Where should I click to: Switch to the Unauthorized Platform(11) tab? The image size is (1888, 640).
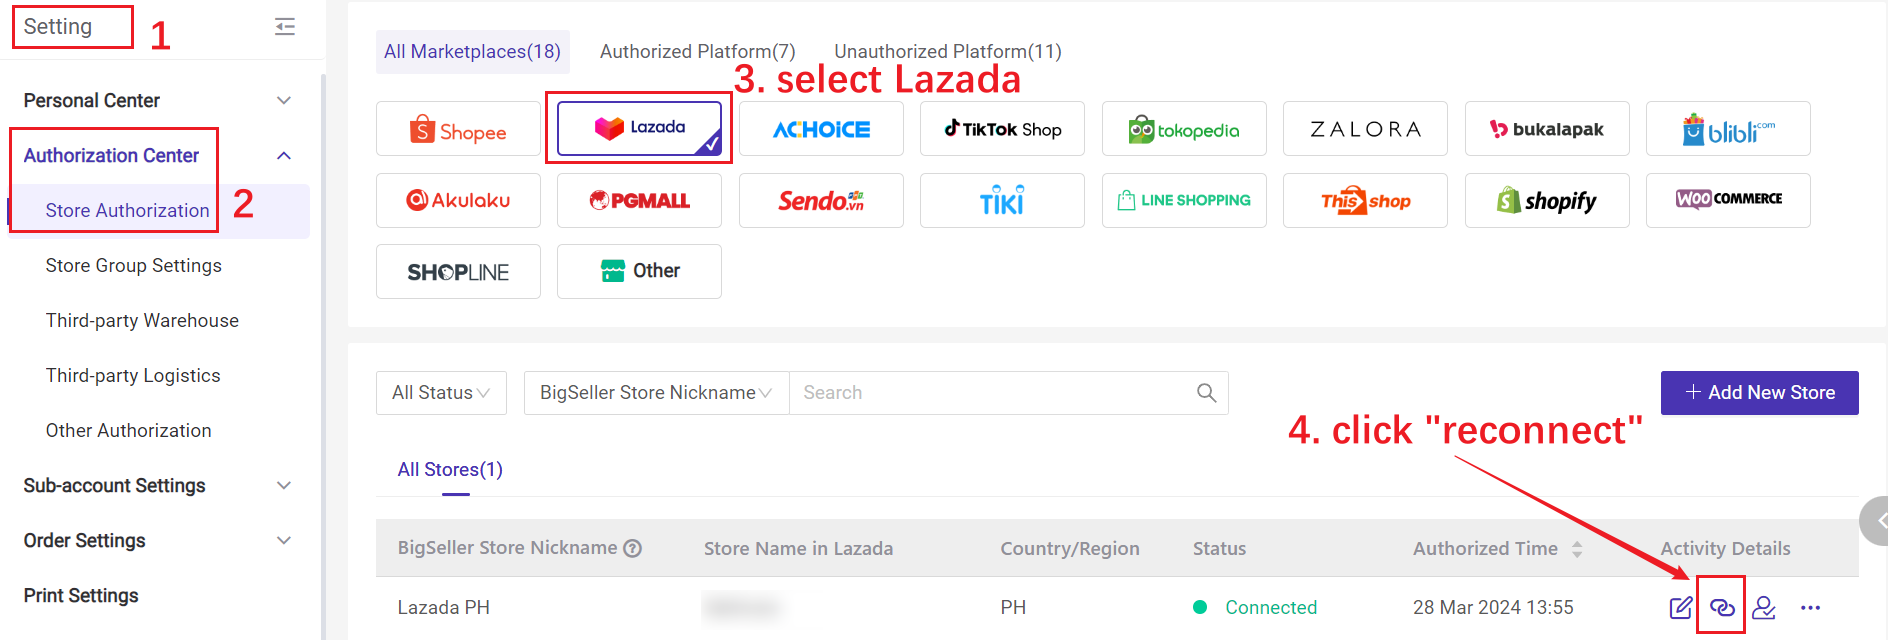pos(948,51)
